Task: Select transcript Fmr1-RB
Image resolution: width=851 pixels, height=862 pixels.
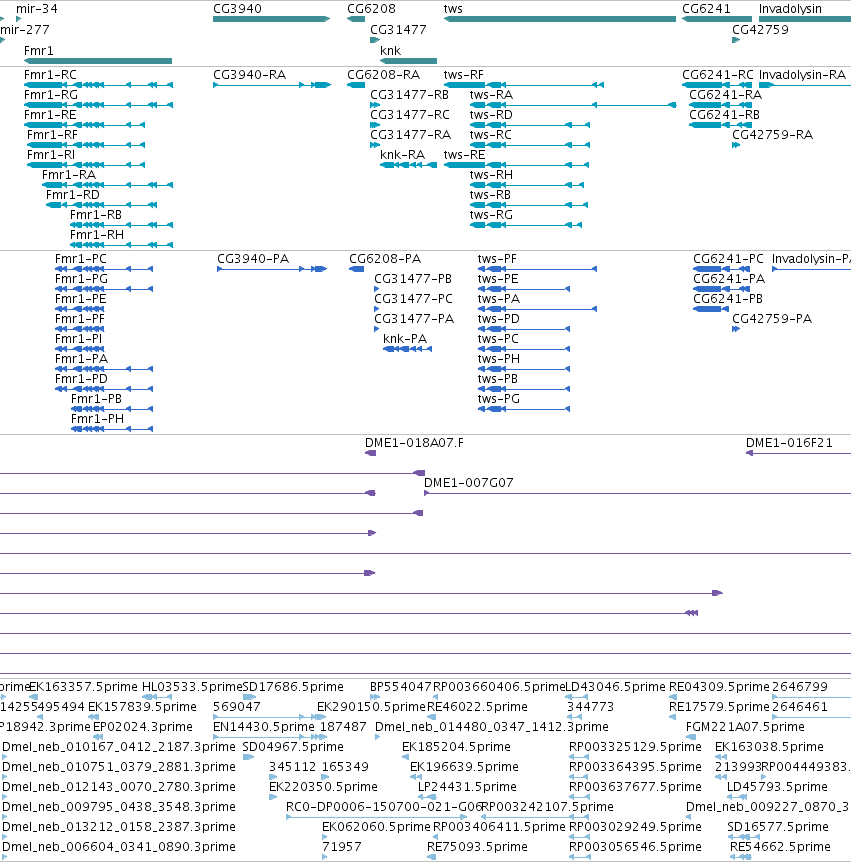Action: click(x=121, y=225)
